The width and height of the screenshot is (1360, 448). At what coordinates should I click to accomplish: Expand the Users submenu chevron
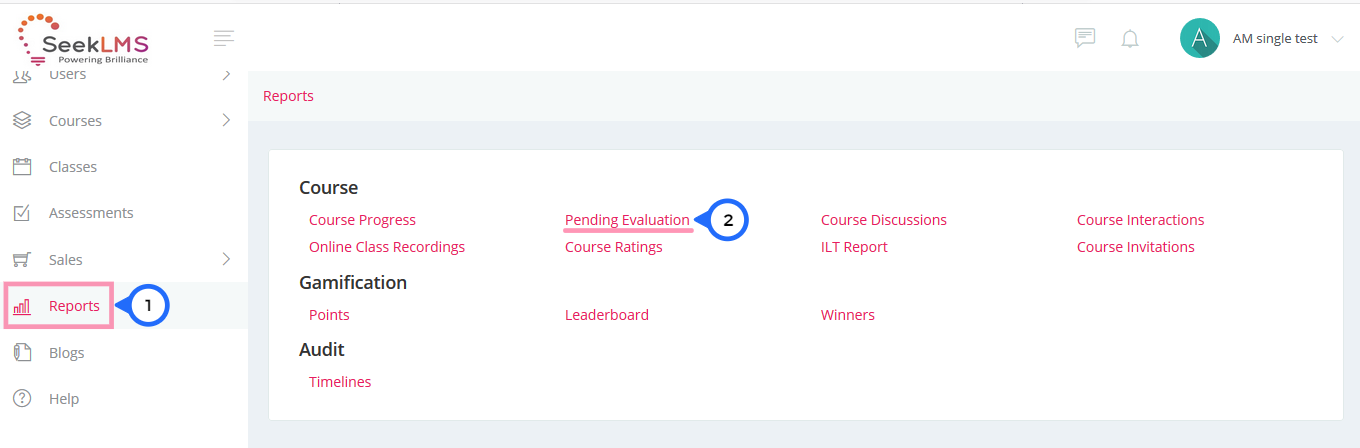pos(226,75)
